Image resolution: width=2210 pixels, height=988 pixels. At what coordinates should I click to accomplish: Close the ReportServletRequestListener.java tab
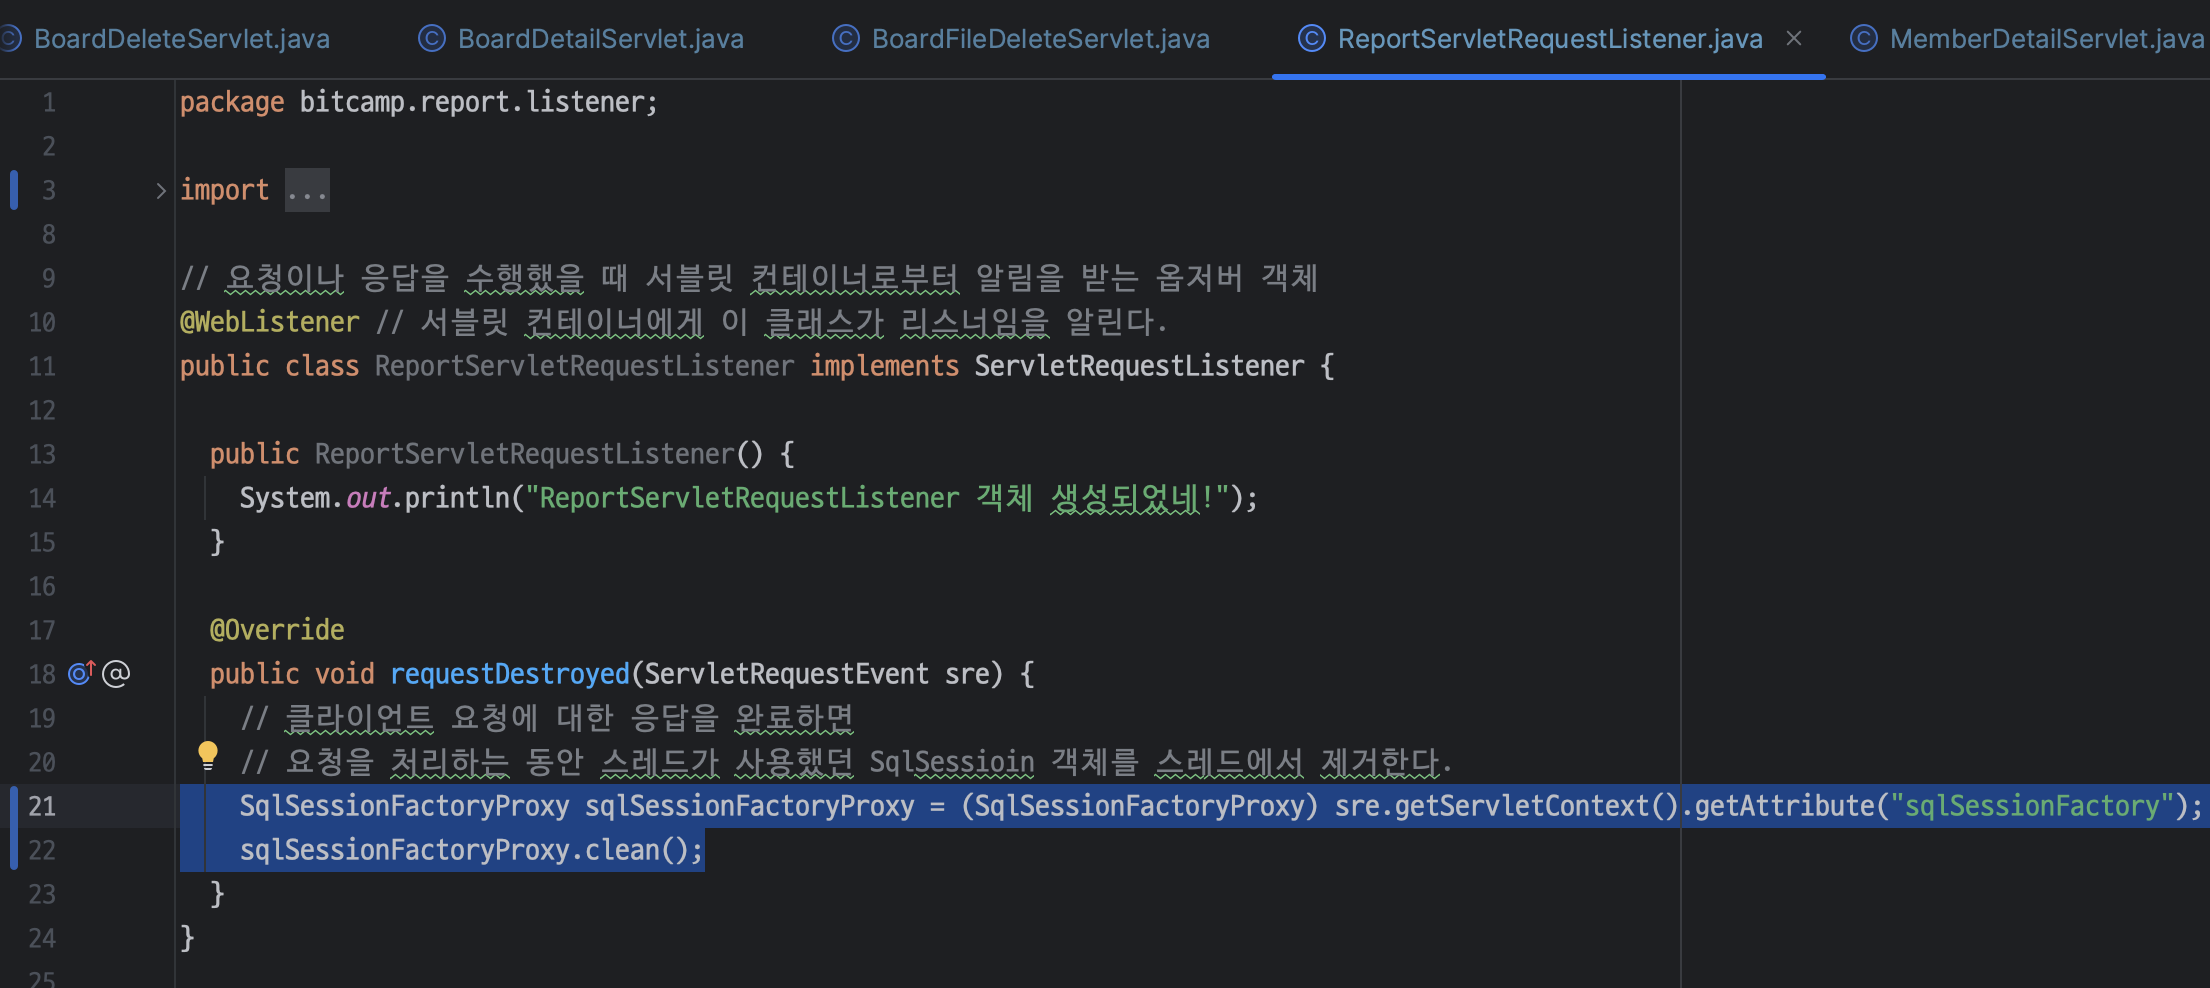(1794, 38)
